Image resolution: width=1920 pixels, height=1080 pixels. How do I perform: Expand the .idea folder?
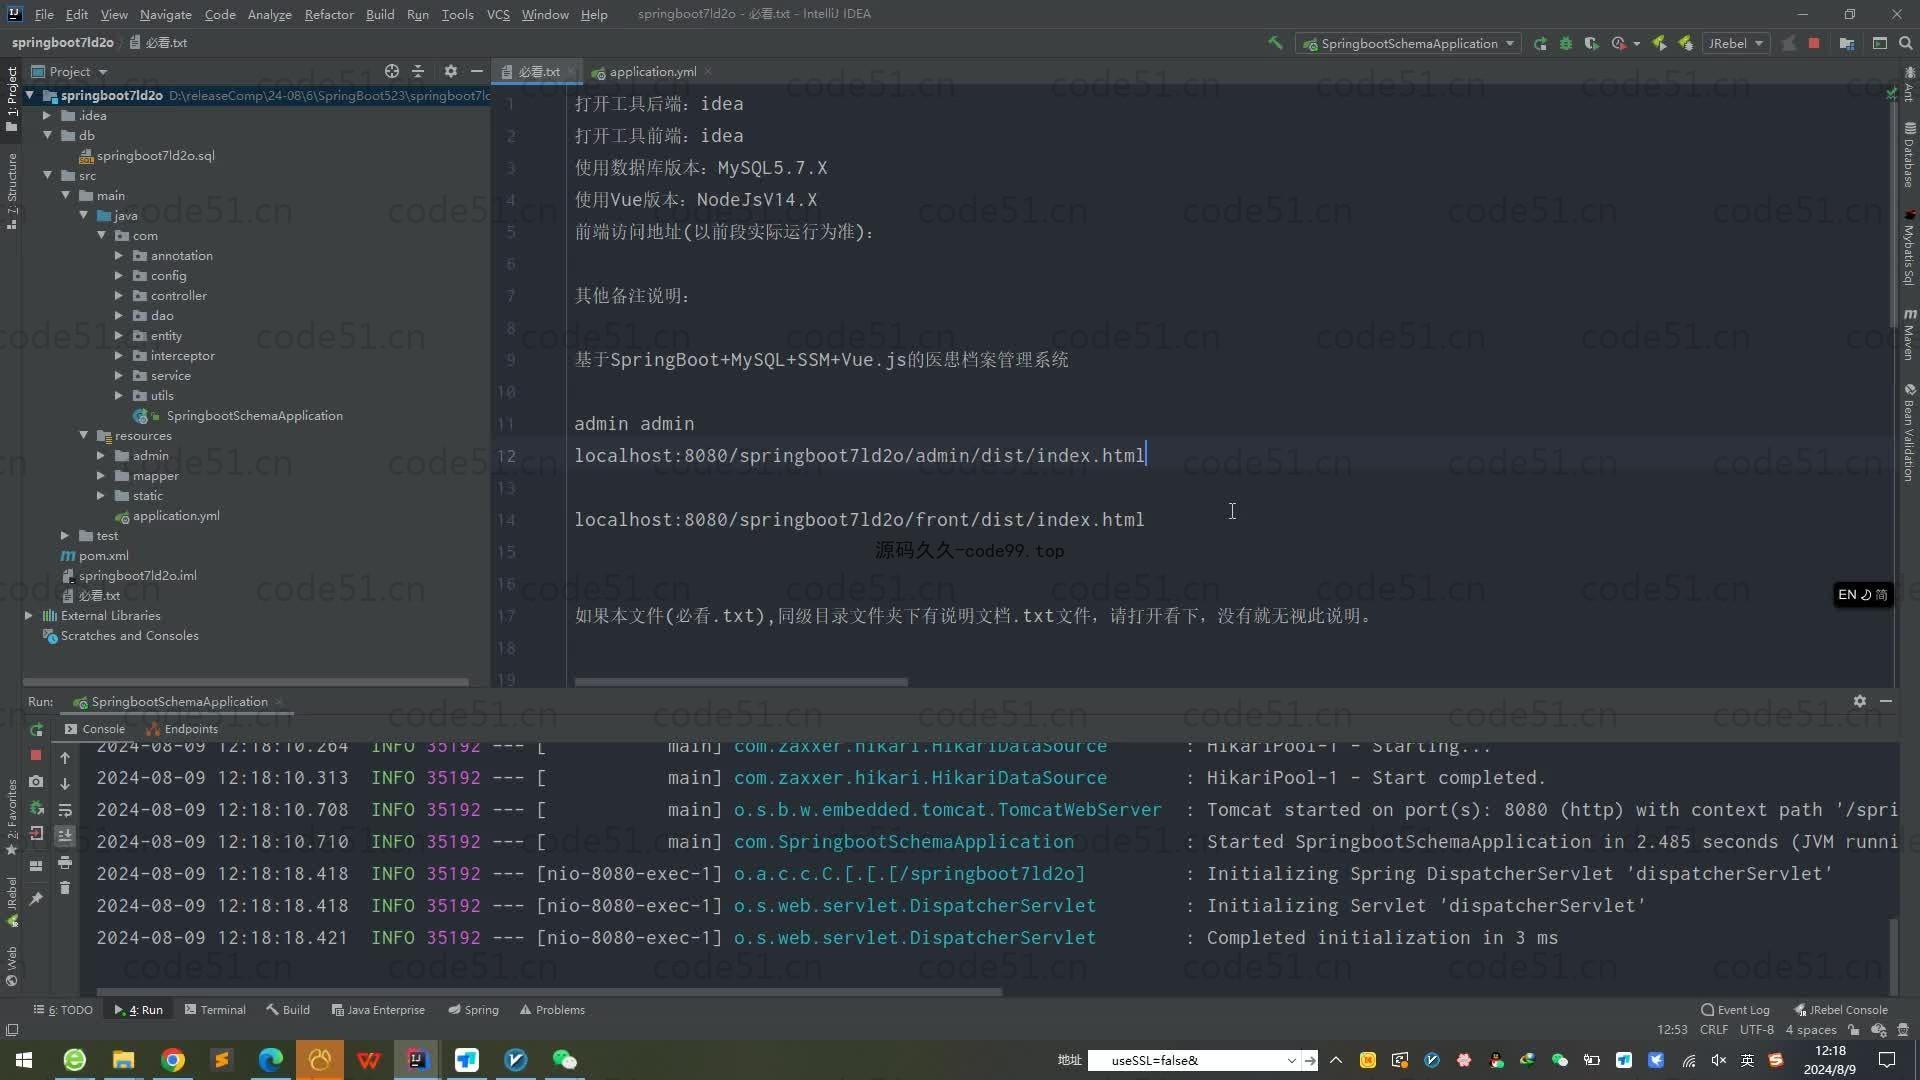(47, 116)
